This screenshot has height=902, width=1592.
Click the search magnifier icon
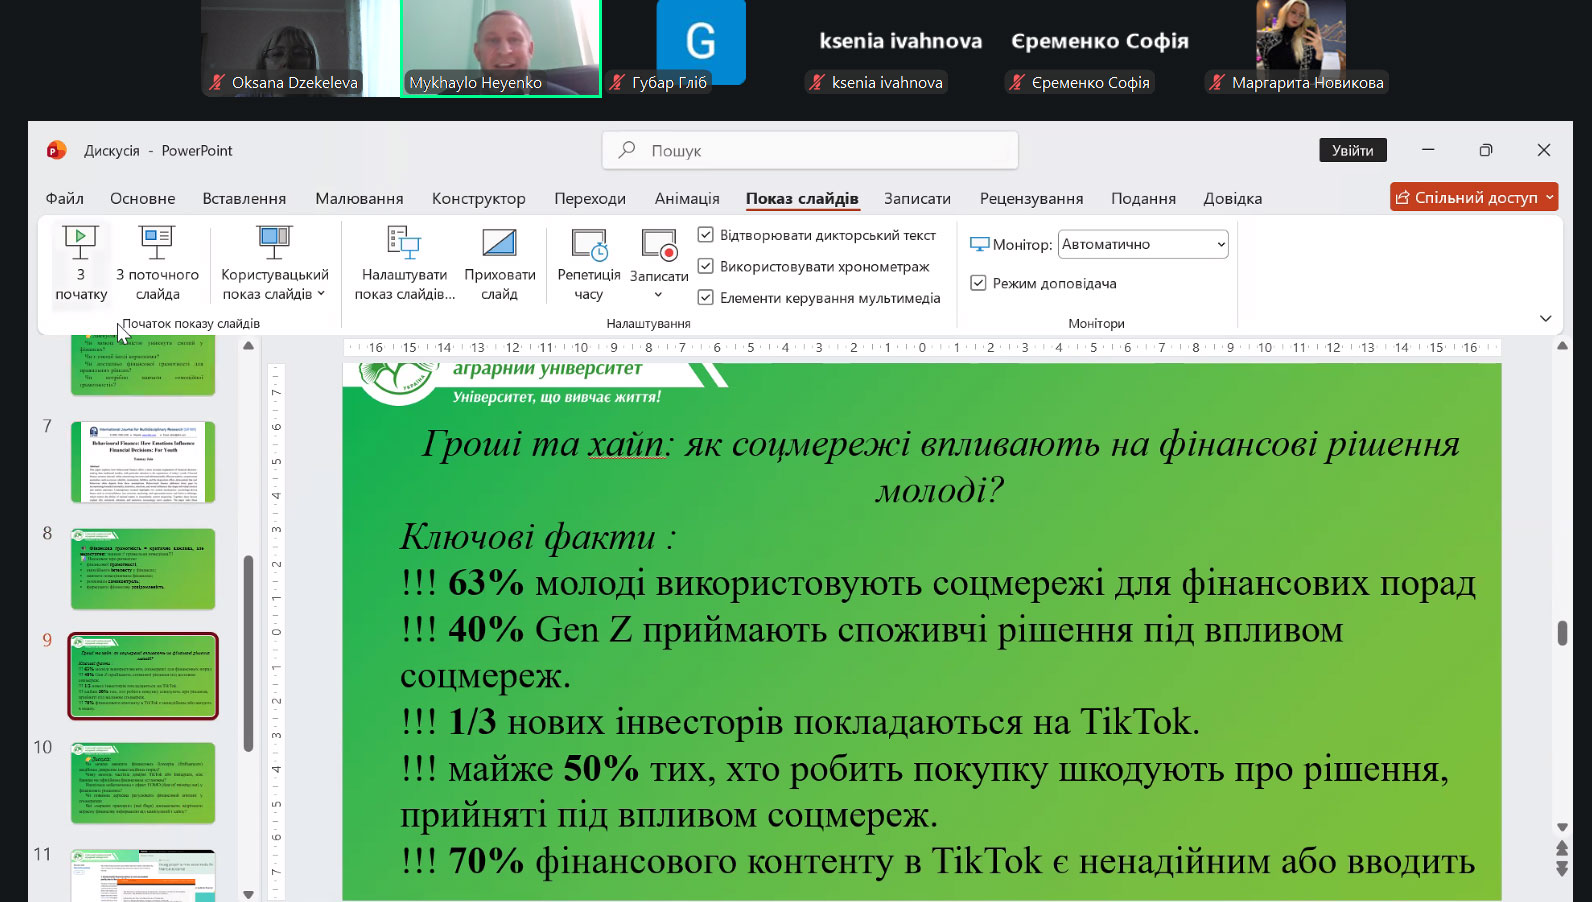627,150
